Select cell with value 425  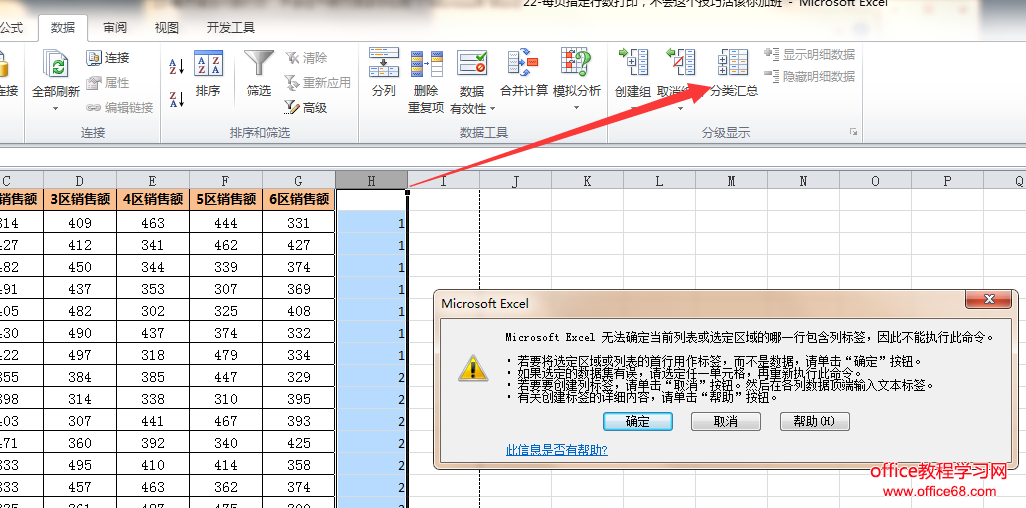click(x=299, y=443)
